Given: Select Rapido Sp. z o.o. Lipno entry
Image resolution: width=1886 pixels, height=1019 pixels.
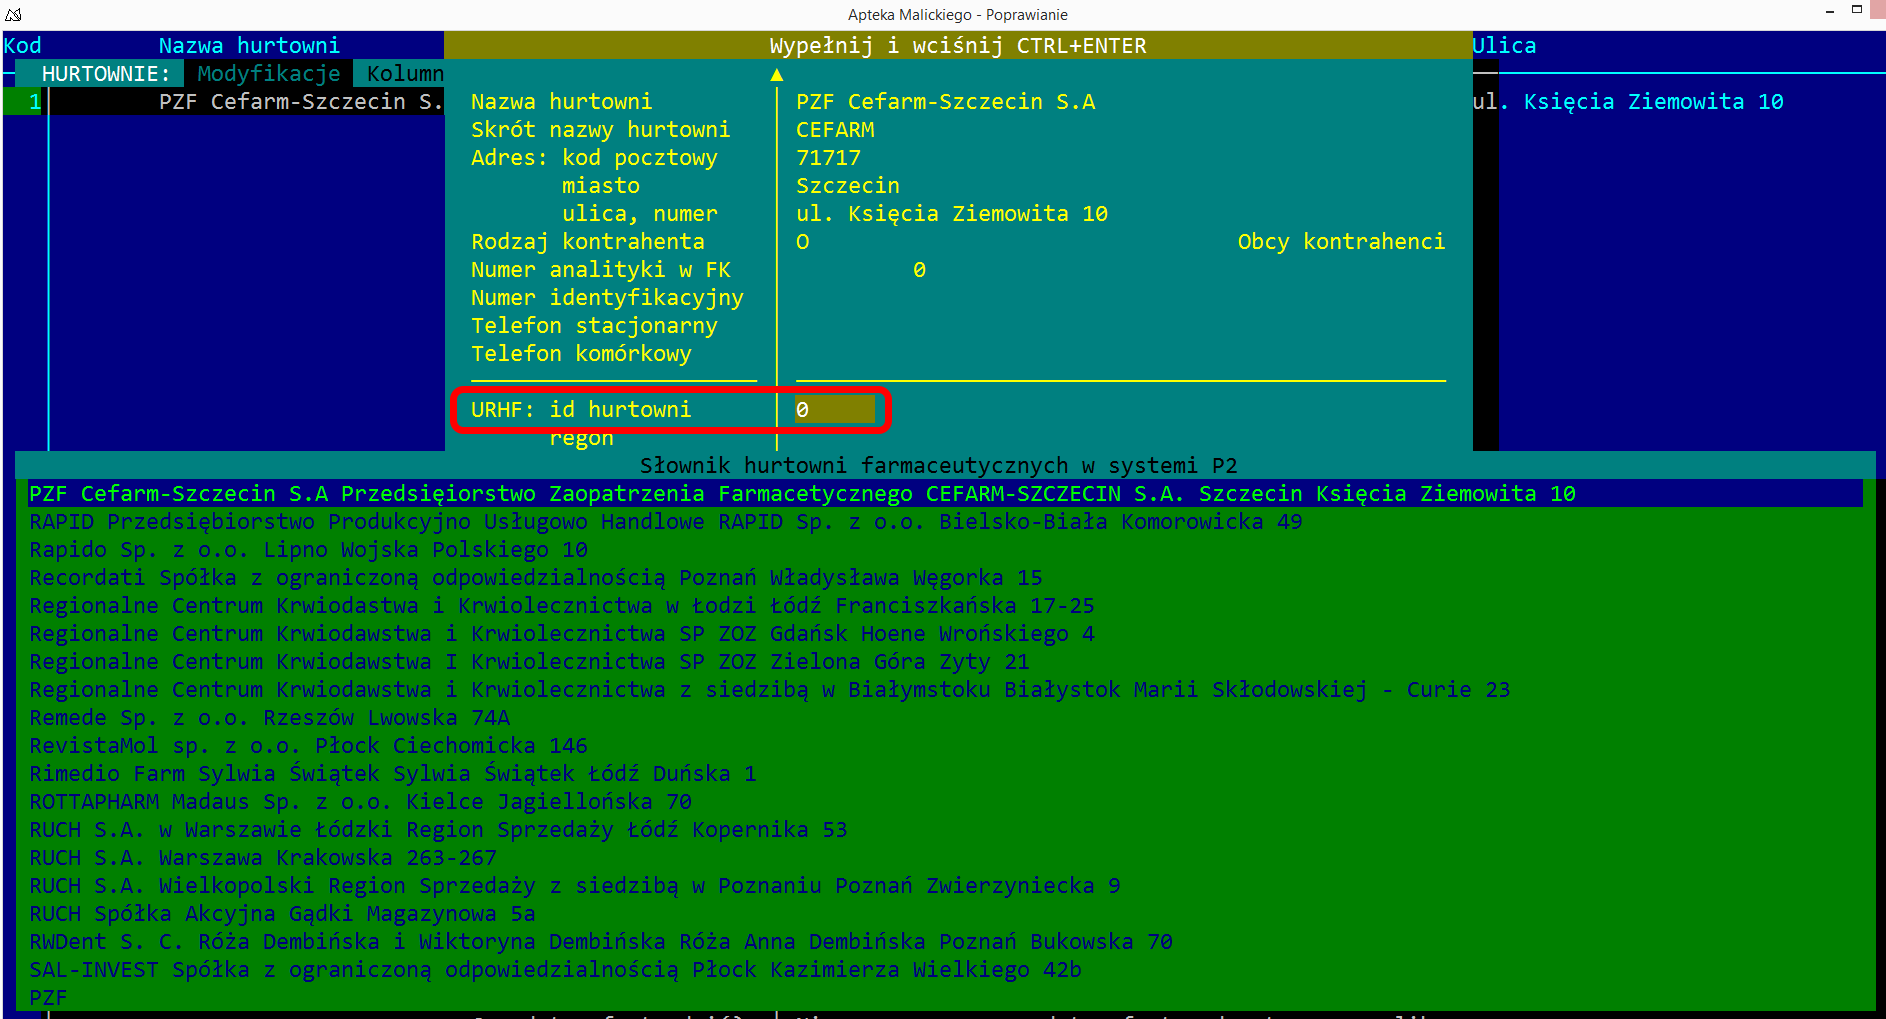Looking at the screenshot, I should click(x=308, y=550).
